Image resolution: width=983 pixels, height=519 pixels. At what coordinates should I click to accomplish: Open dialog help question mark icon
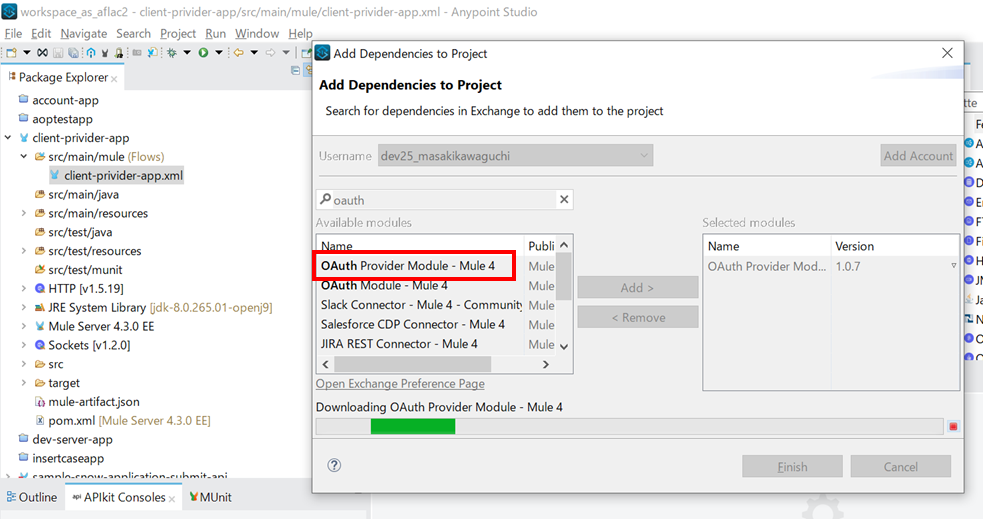pyautogui.click(x=334, y=465)
